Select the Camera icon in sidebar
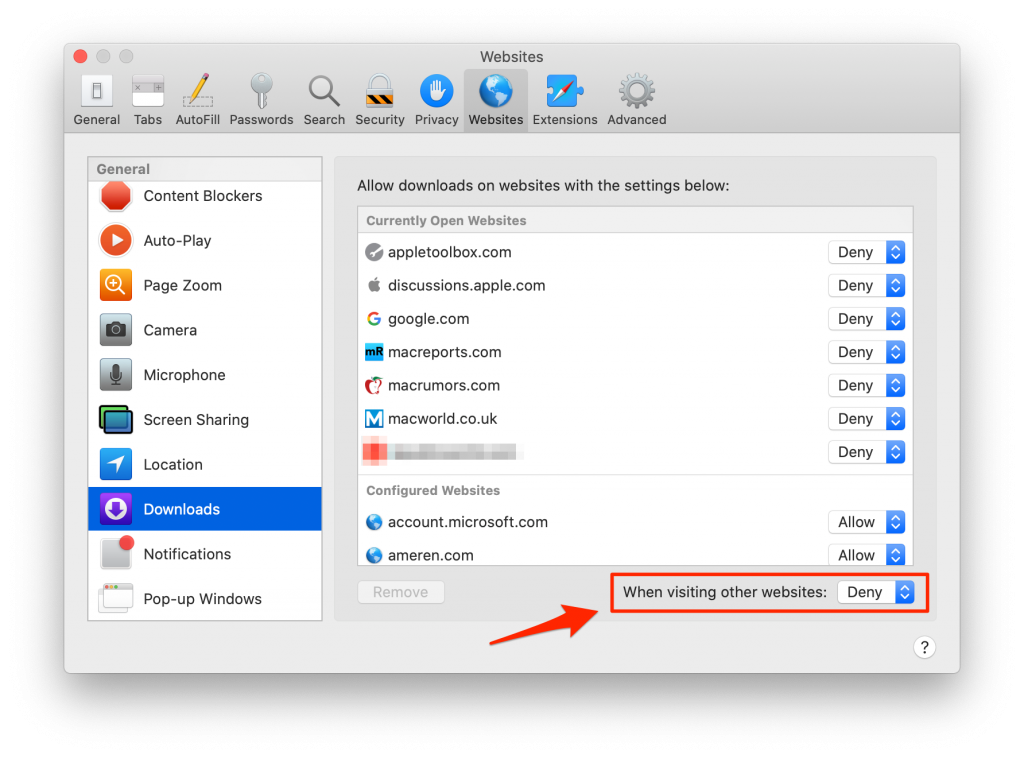 (116, 330)
